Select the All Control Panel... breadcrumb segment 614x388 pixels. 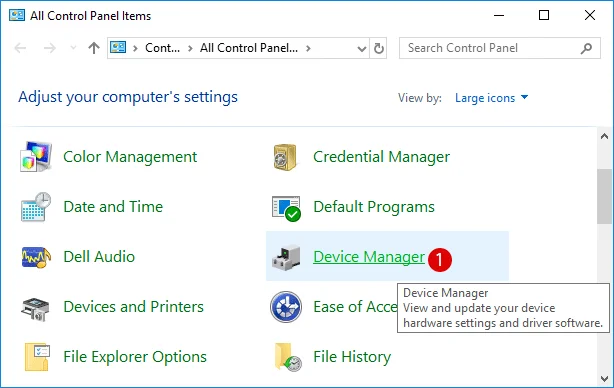coord(249,48)
